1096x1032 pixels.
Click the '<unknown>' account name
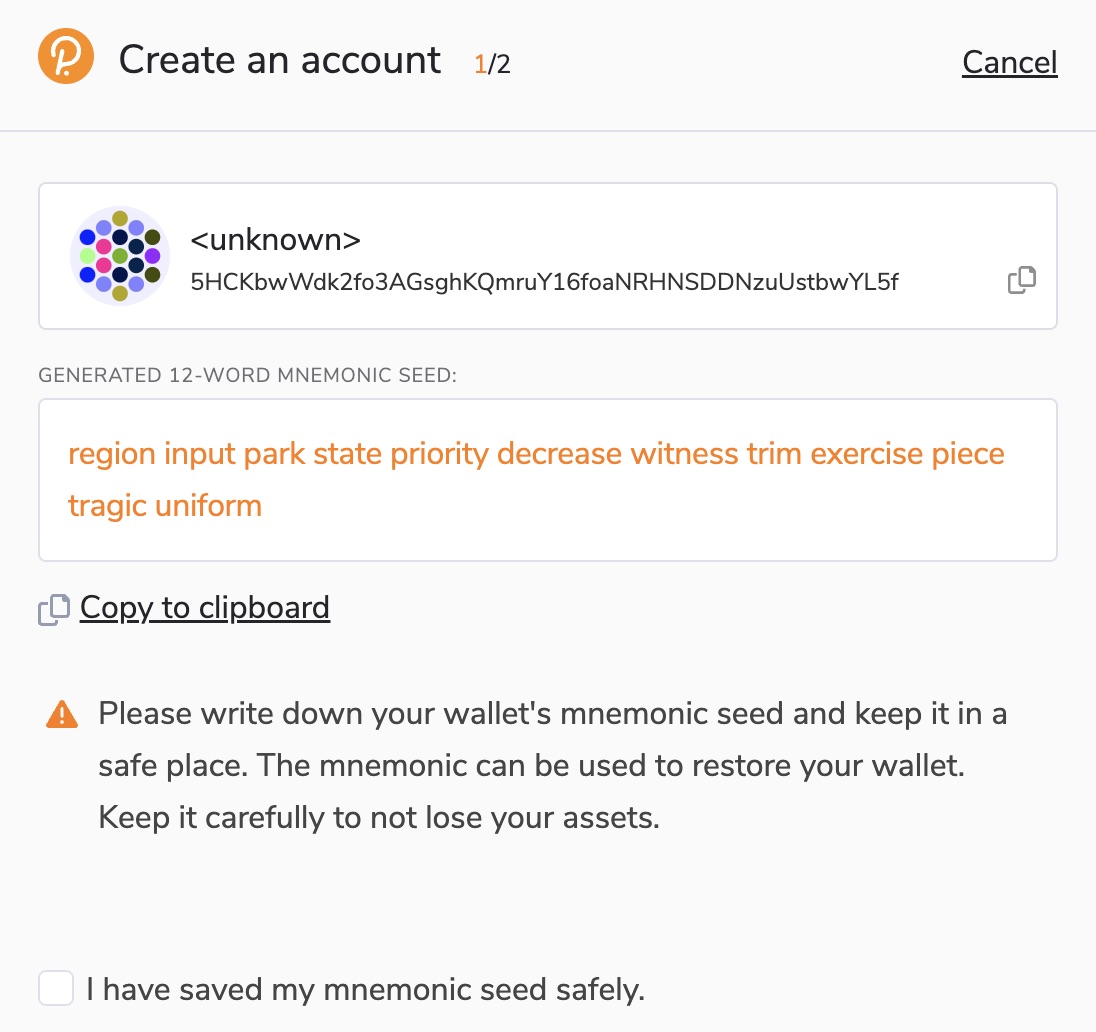pyautogui.click(x=274, y=239)
